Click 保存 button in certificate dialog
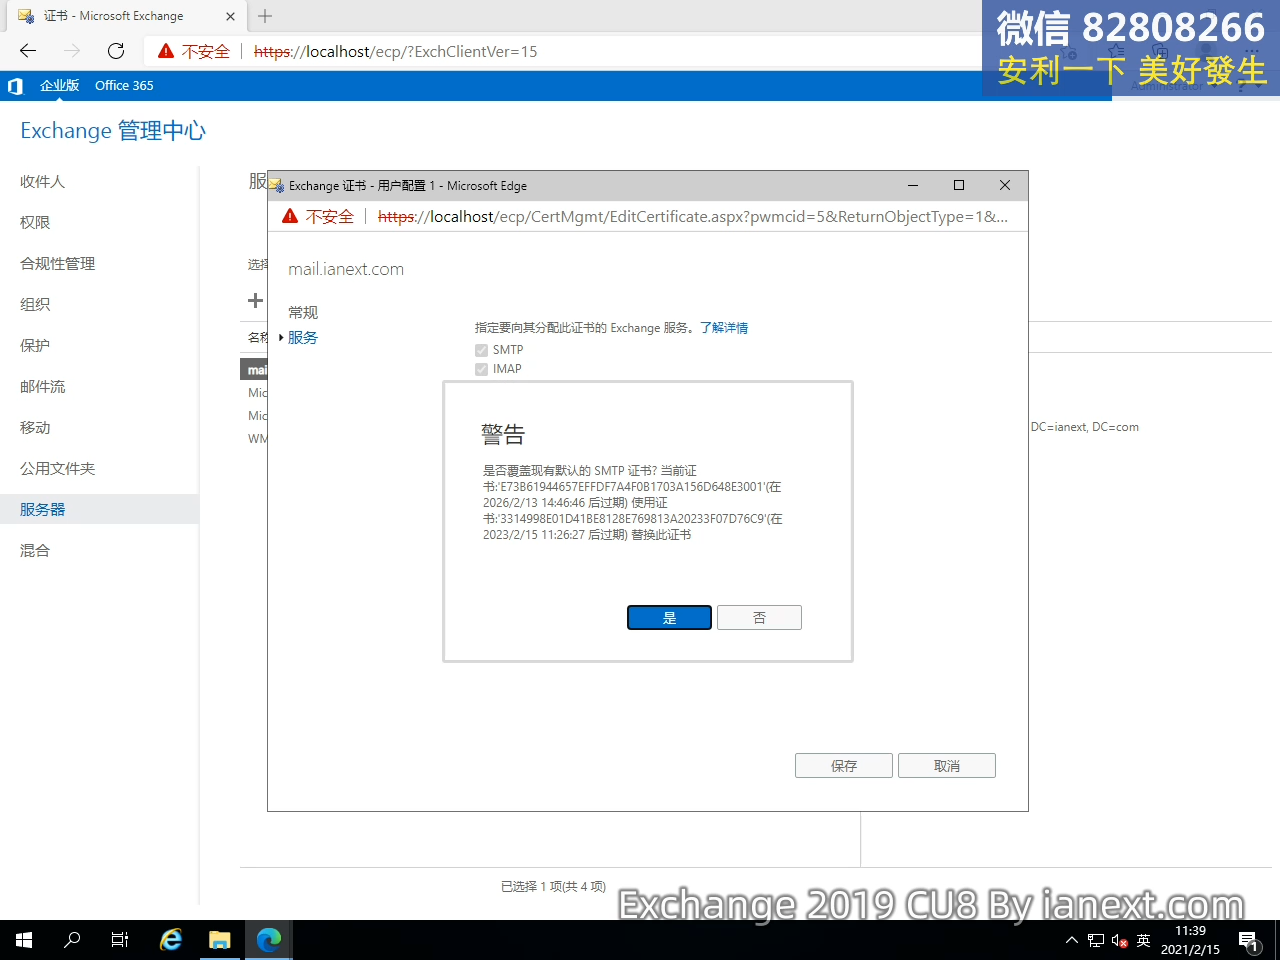This screenshot has width=1280, height=960. (844, 766)
